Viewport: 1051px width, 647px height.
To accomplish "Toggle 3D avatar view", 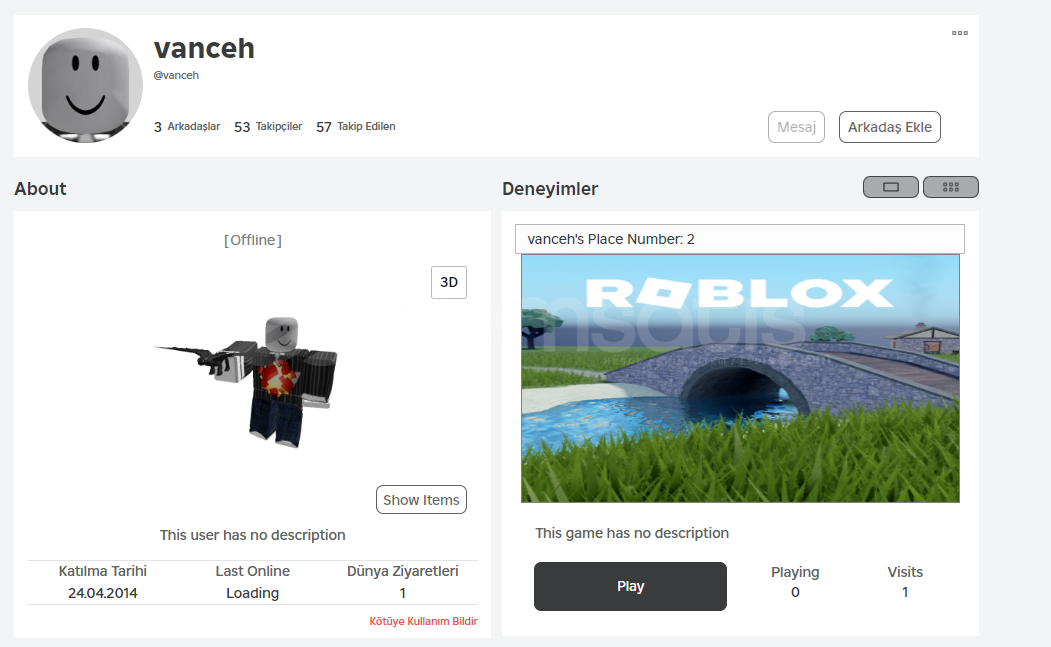I will (x=449, y=282).
